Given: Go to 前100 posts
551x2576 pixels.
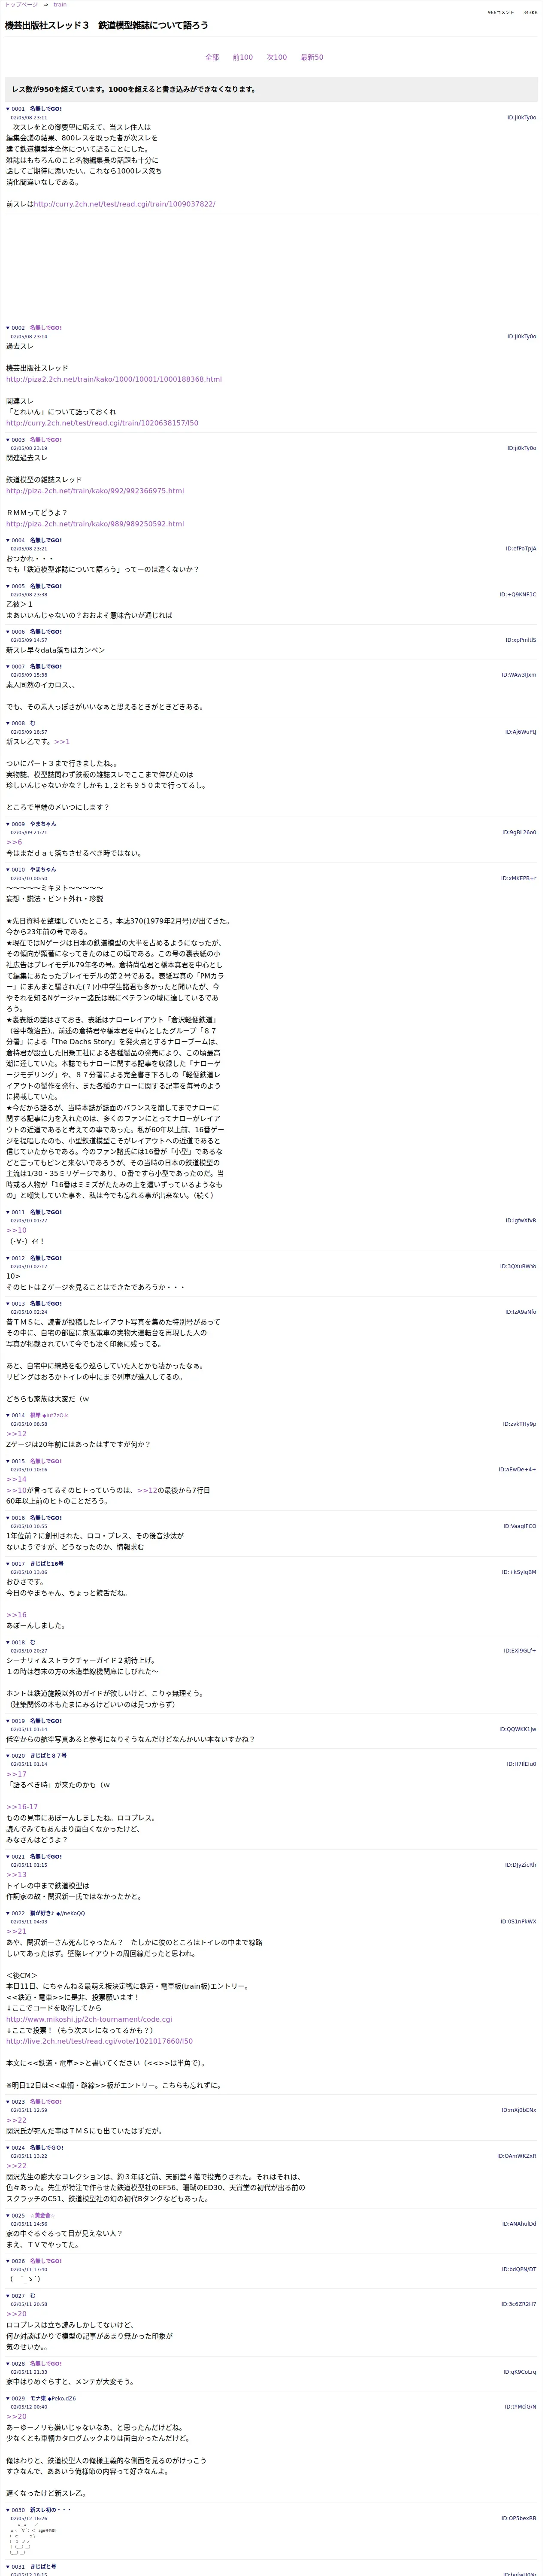Looking at the screenshot, I should (243, 58).
